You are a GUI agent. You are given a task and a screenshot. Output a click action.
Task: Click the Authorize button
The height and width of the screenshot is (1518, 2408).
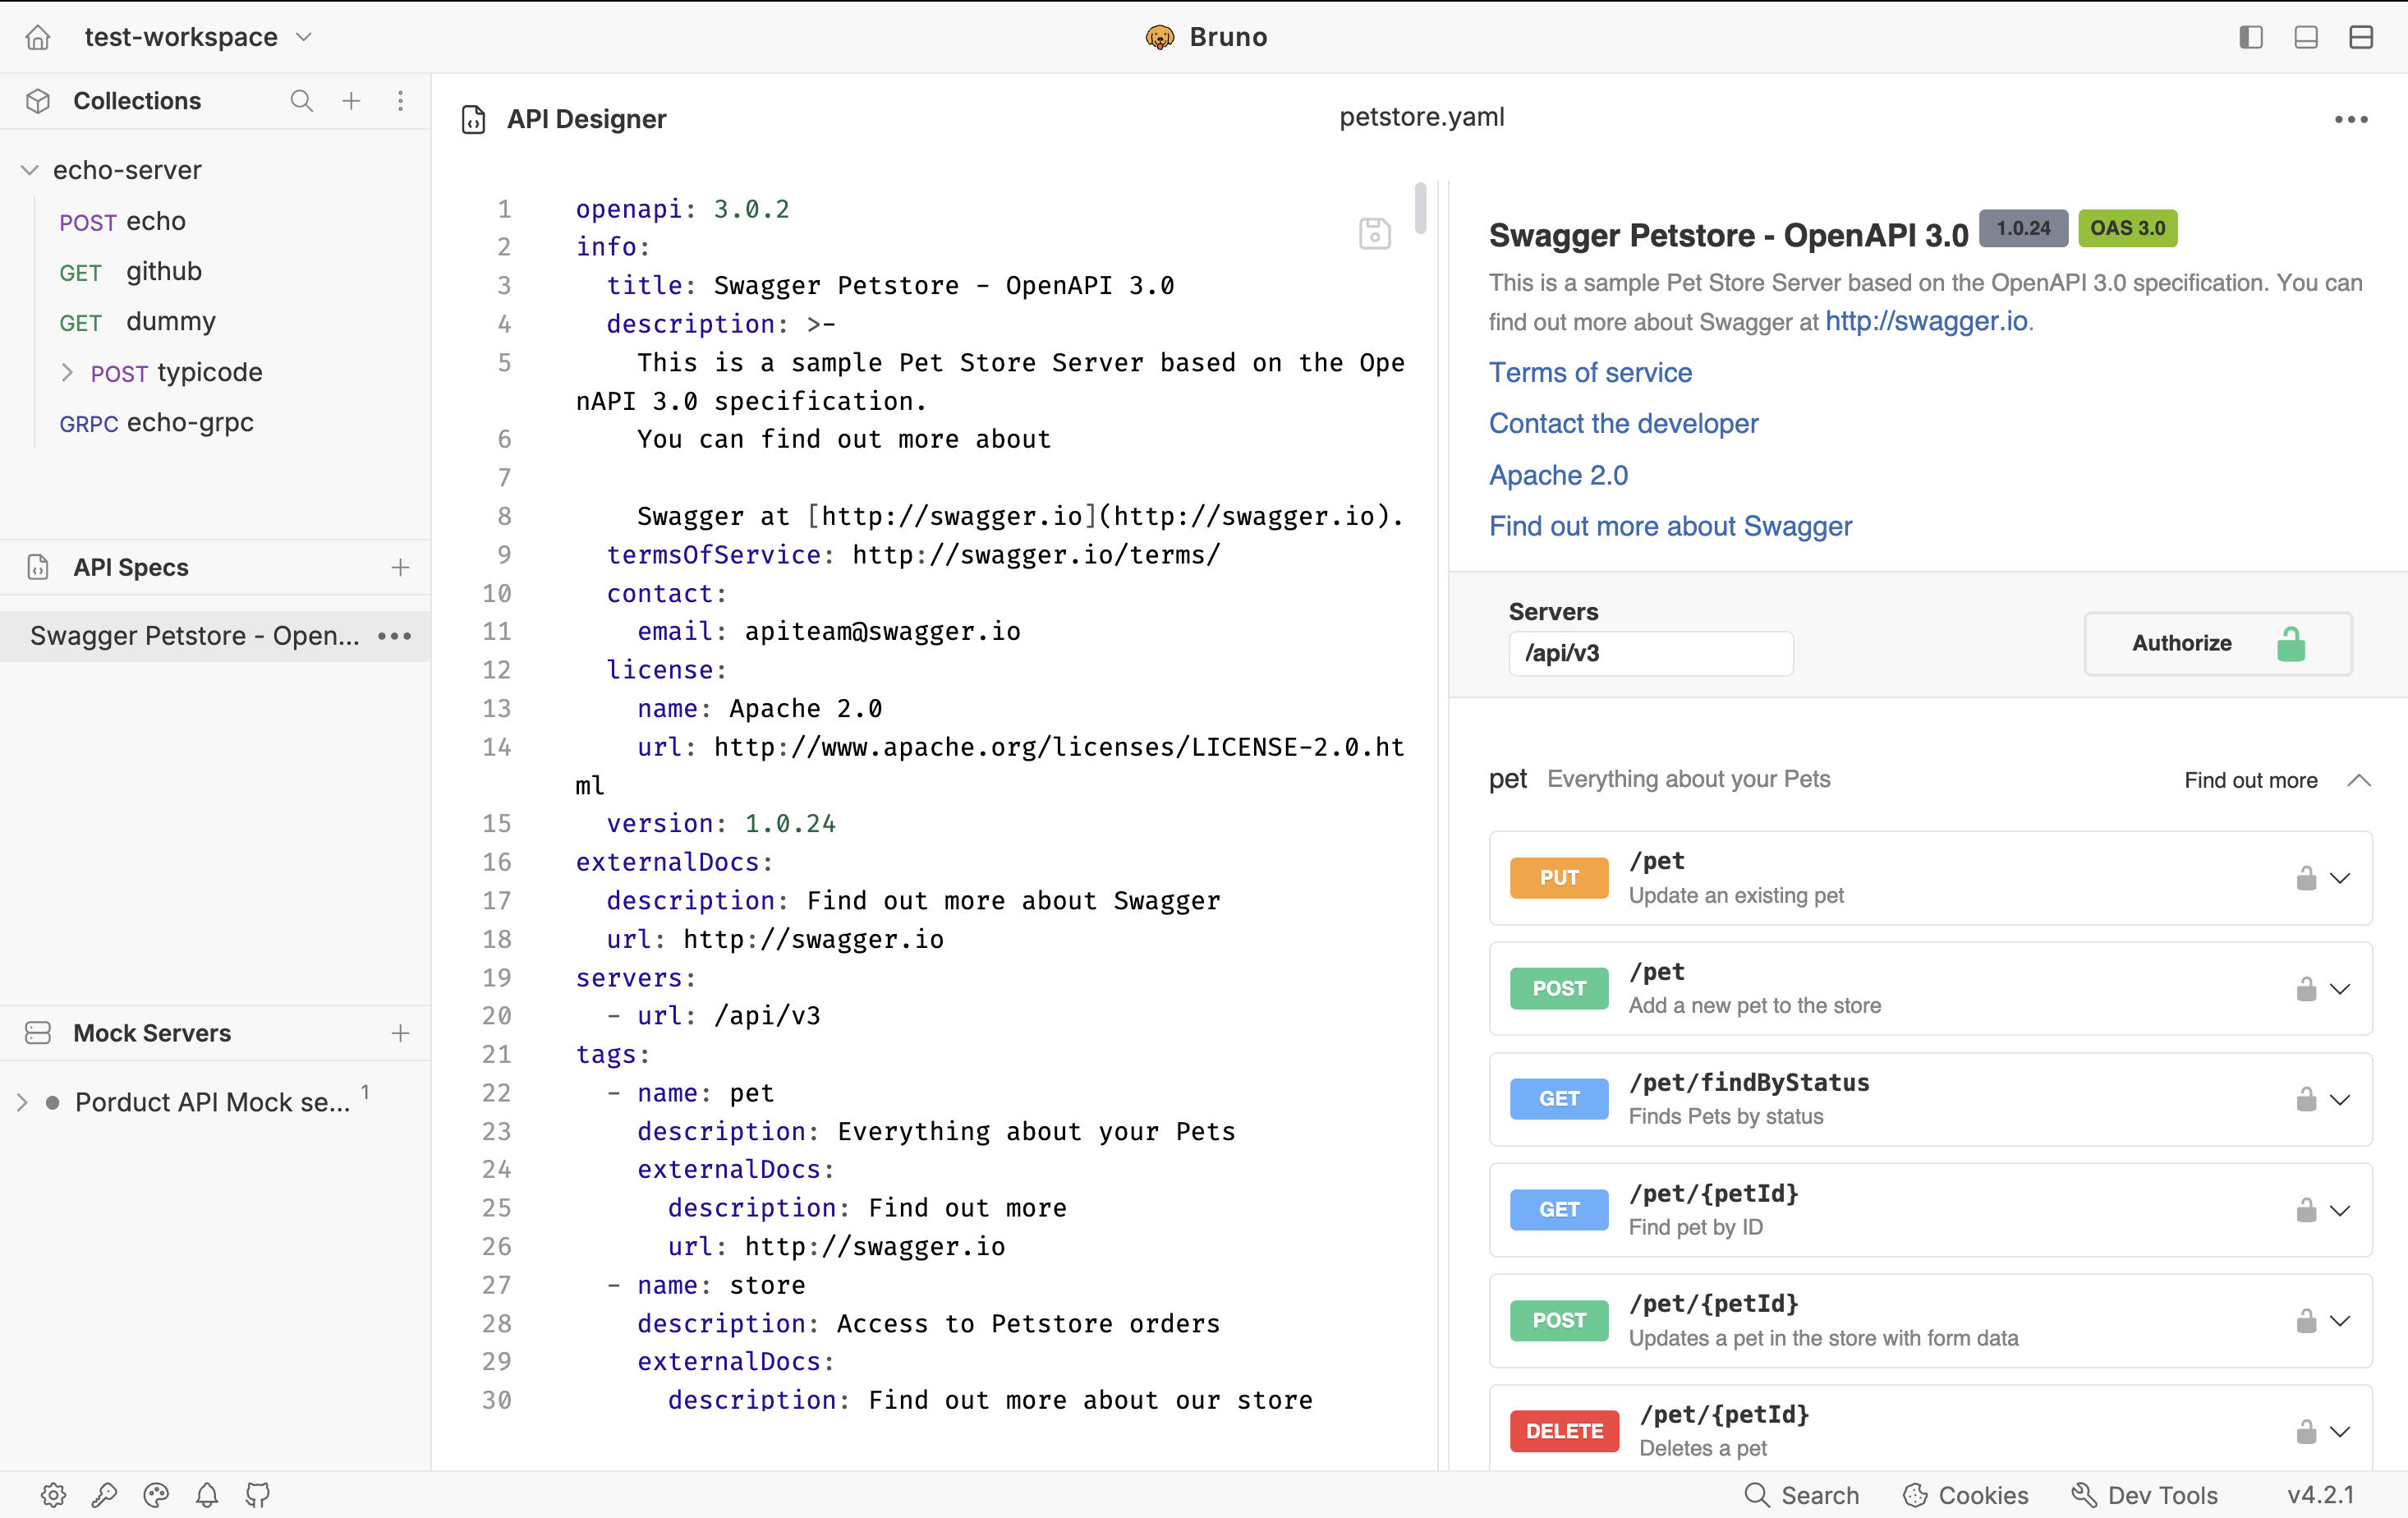tap(2218, 643)
